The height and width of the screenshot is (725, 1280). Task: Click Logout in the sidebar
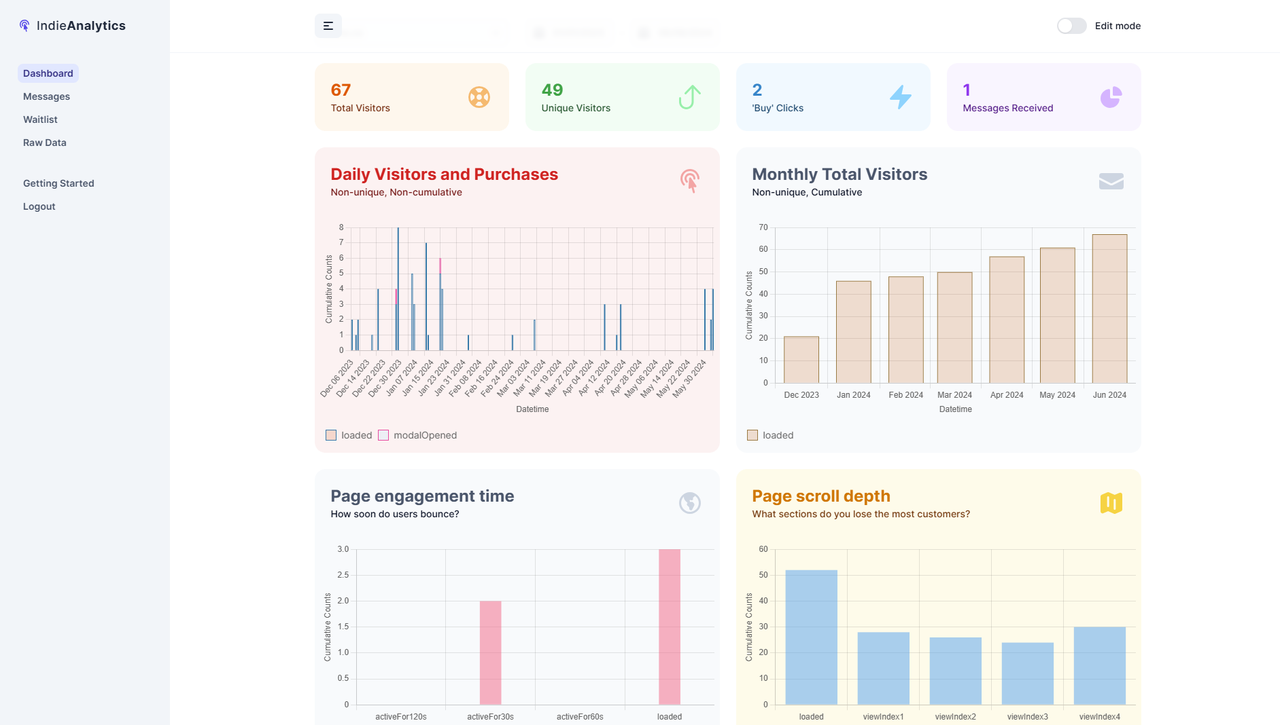pyautogui.click(x=39, y=206)
